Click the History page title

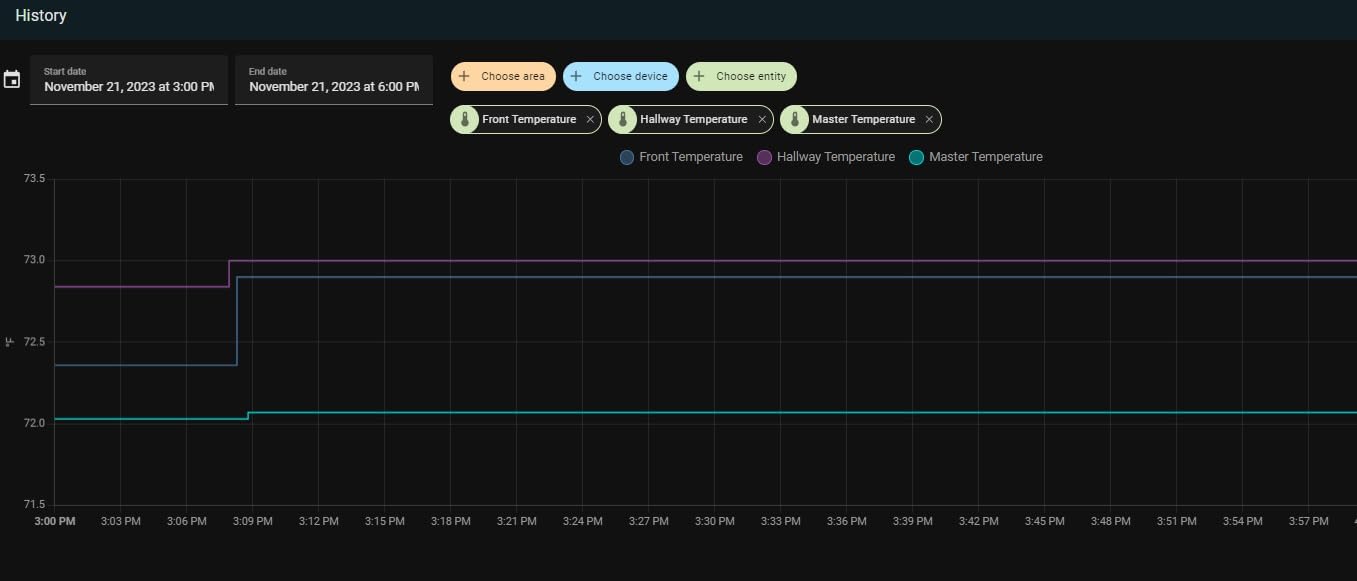click(x=41, y=16)
